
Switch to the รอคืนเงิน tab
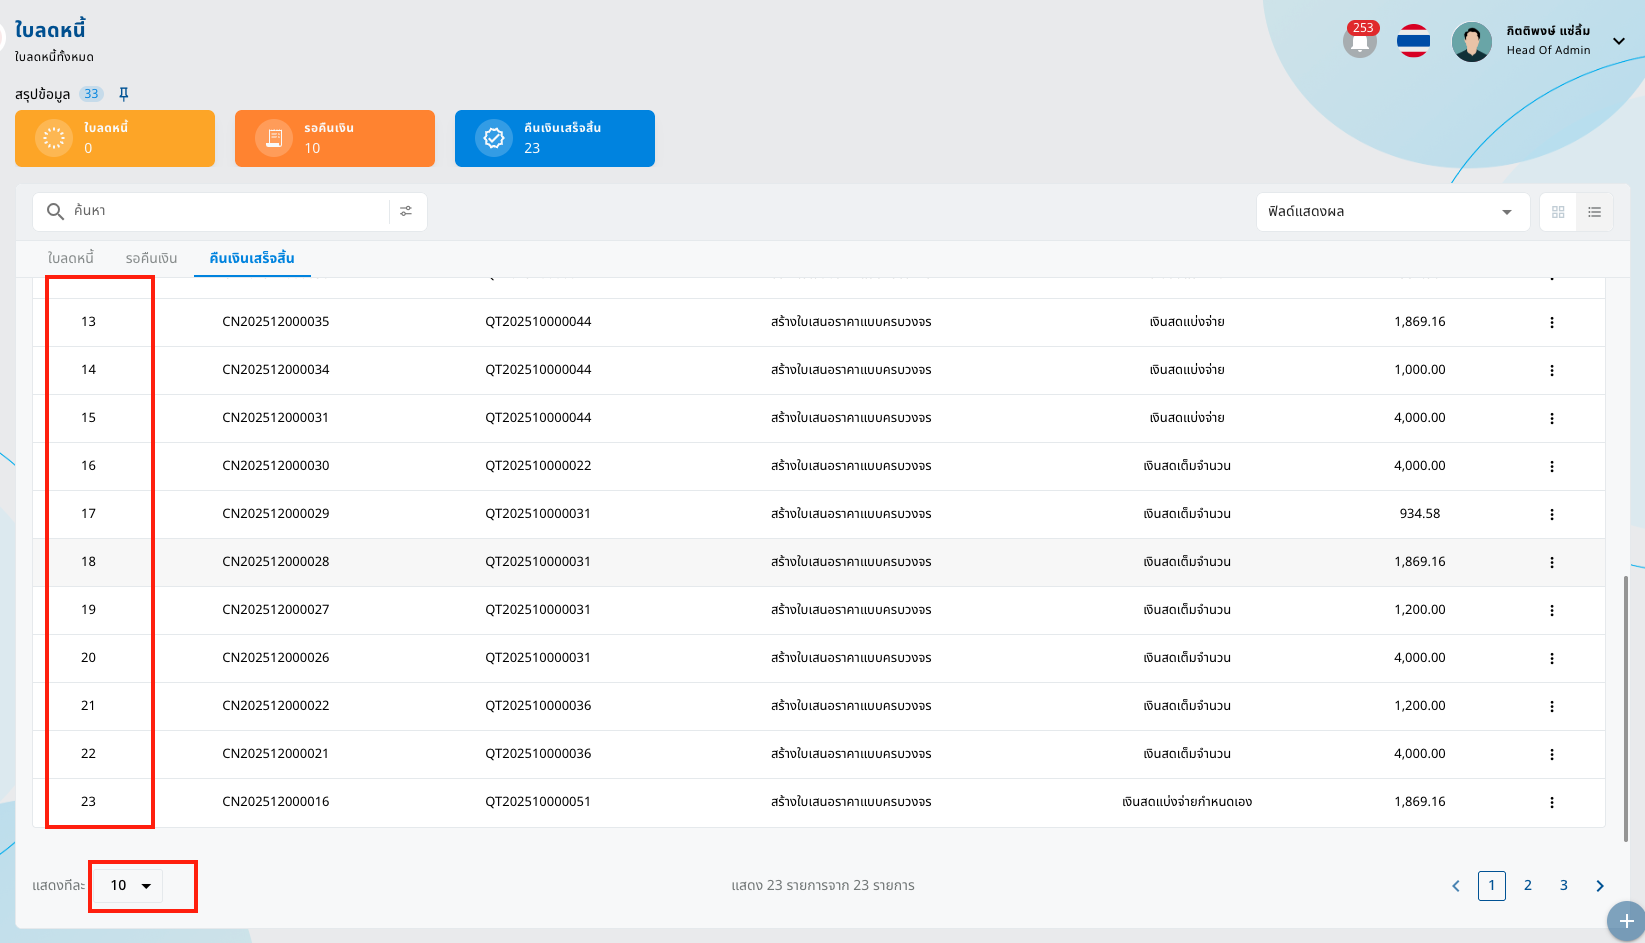151,258
